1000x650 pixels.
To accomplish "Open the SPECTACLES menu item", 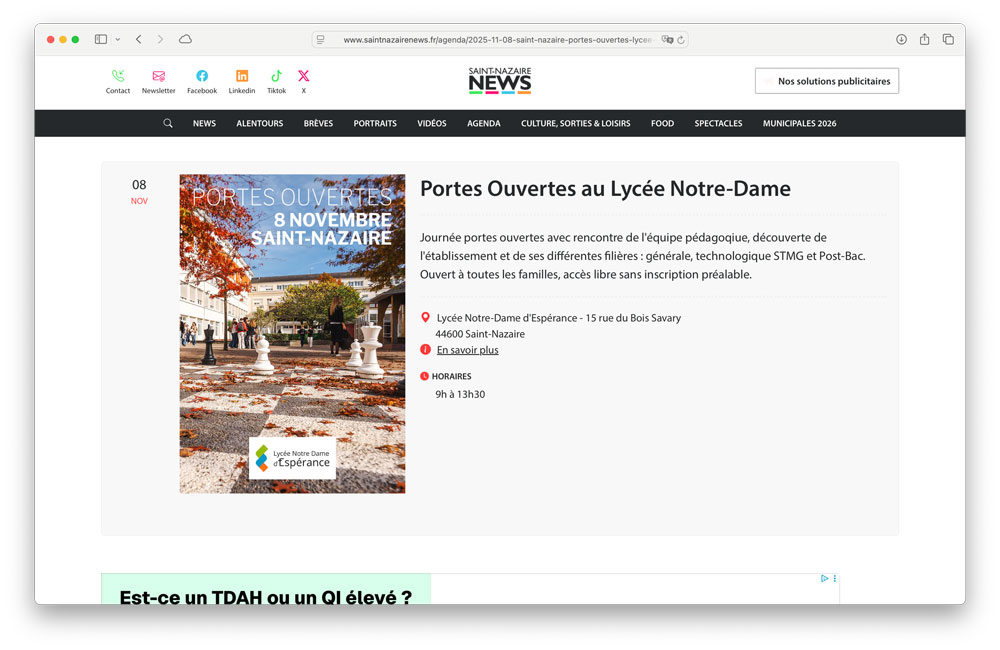I will tap(718, 123).
